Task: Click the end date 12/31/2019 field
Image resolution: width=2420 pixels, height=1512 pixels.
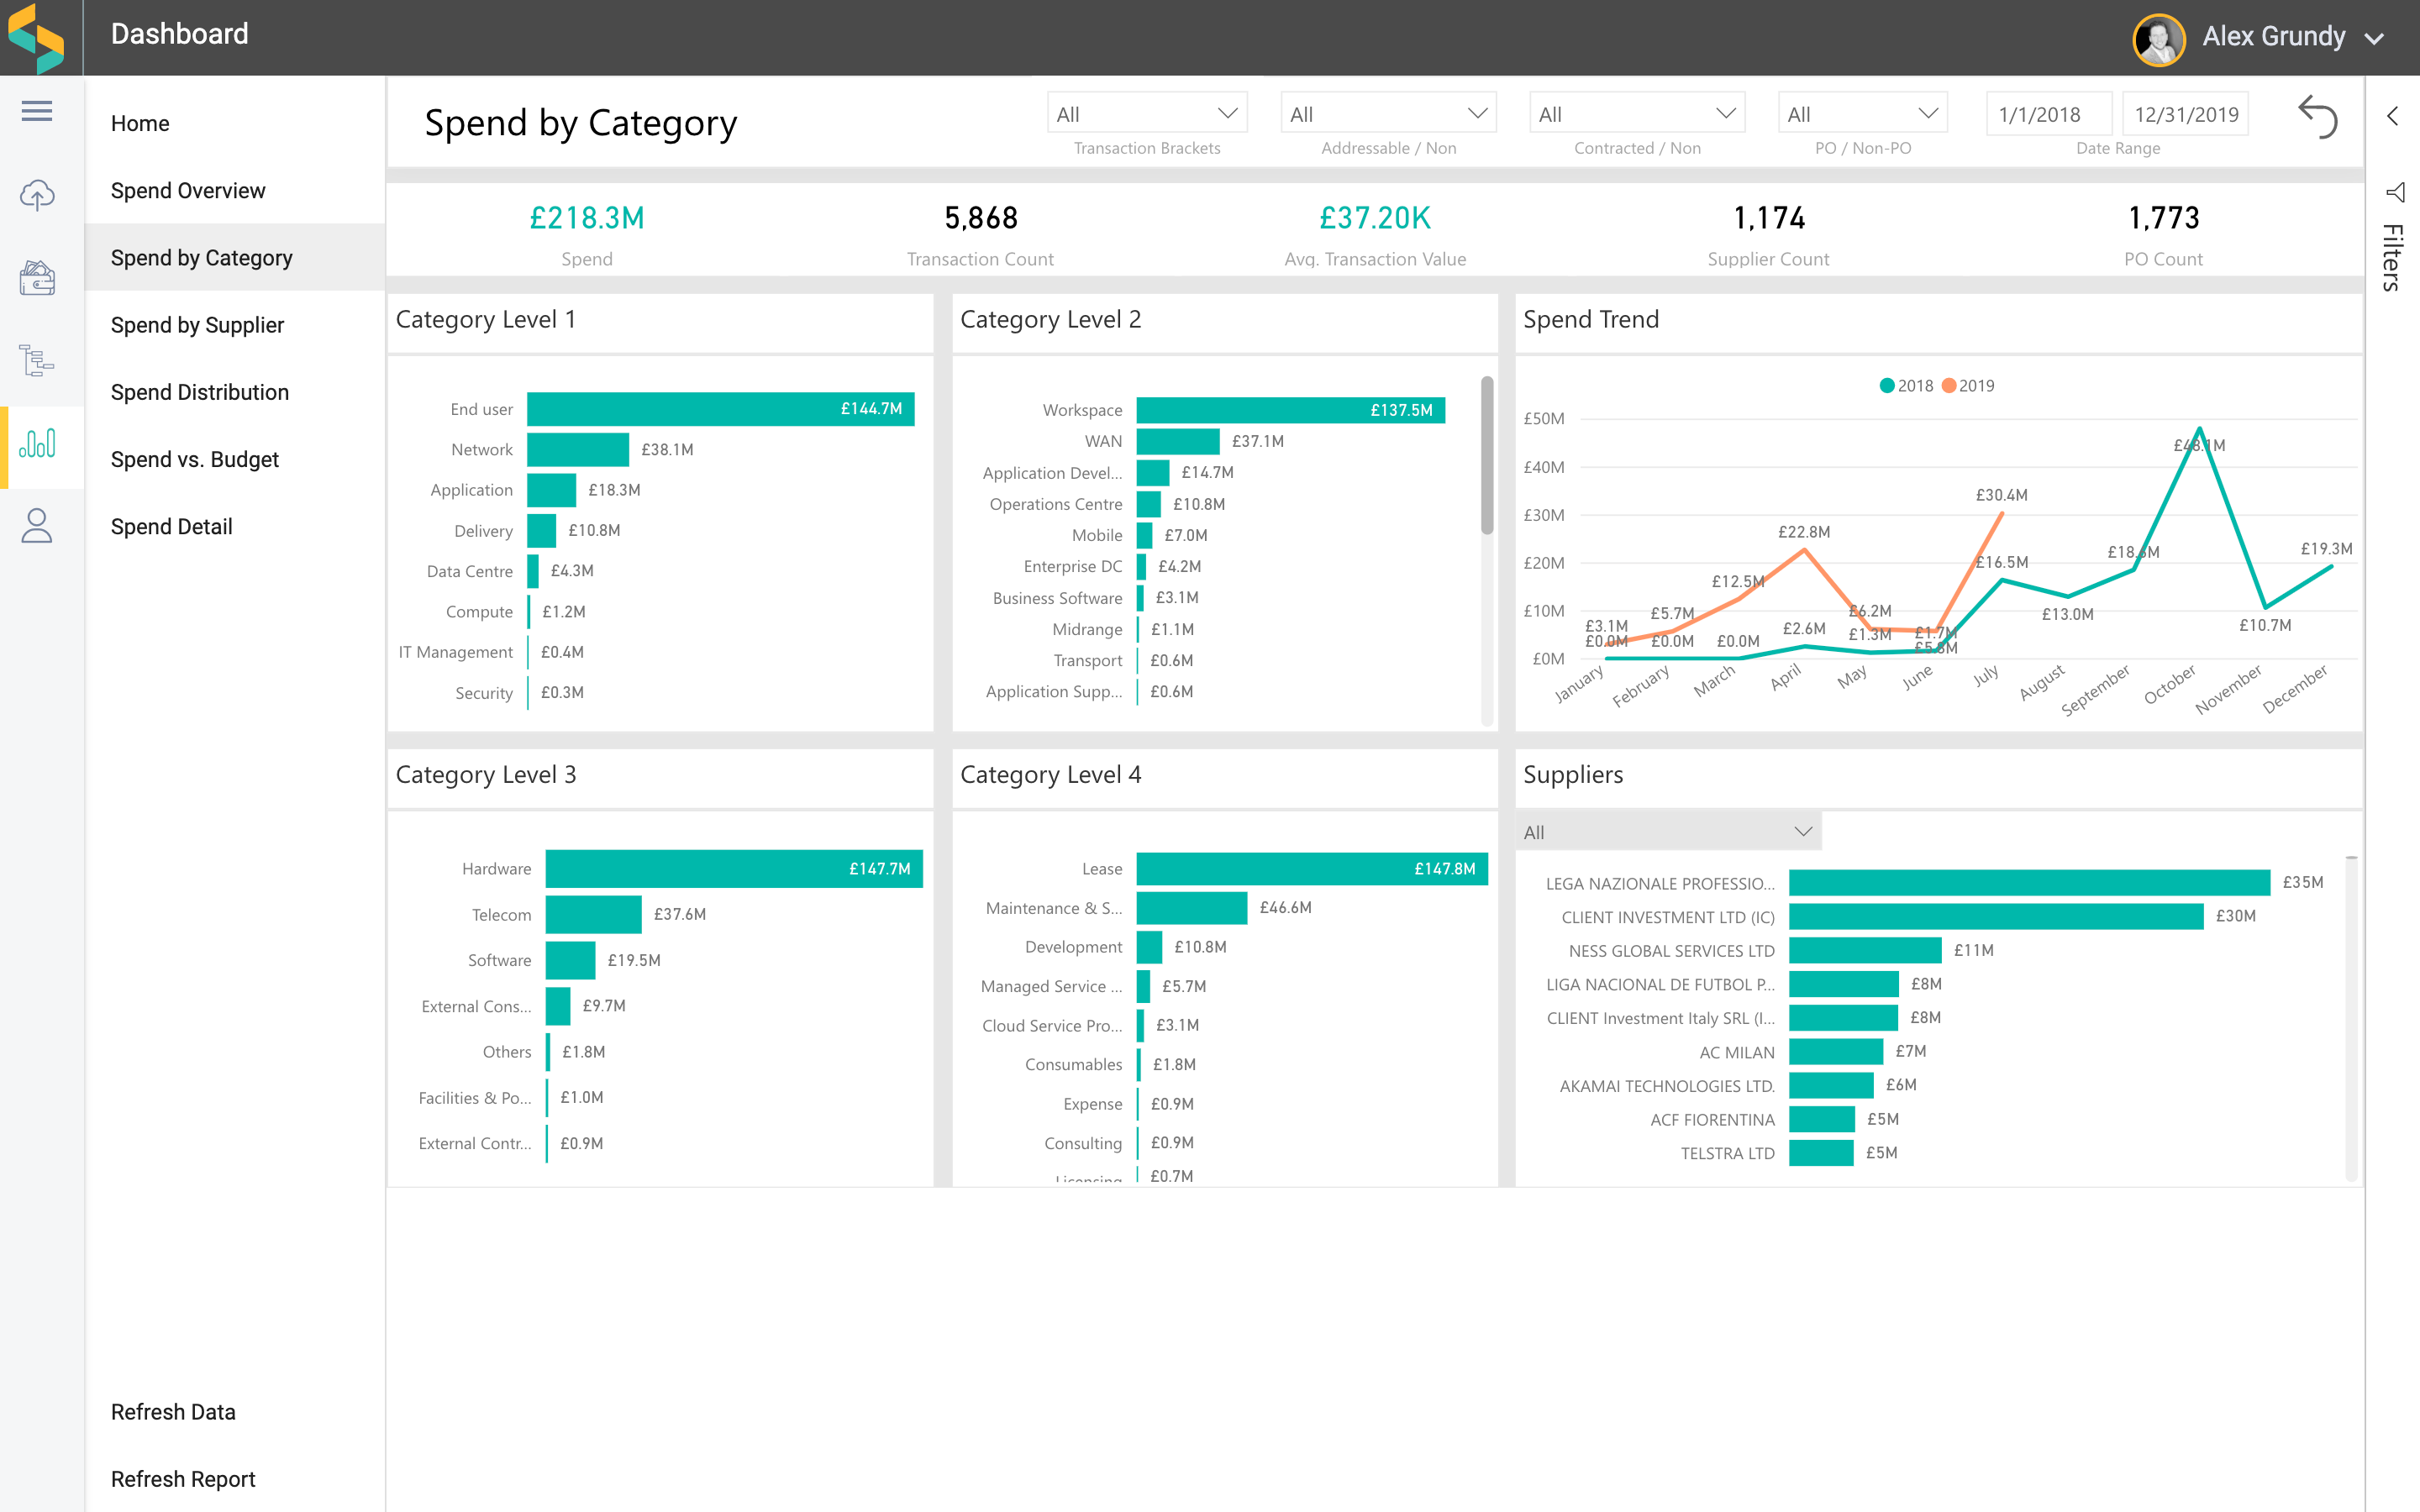Action: [x=2186, y=114]
